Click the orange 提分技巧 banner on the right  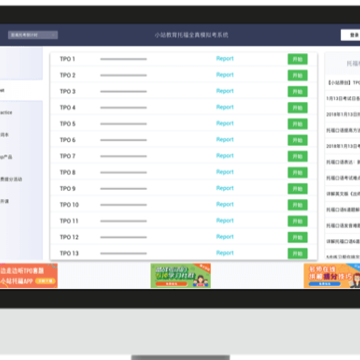332,276
